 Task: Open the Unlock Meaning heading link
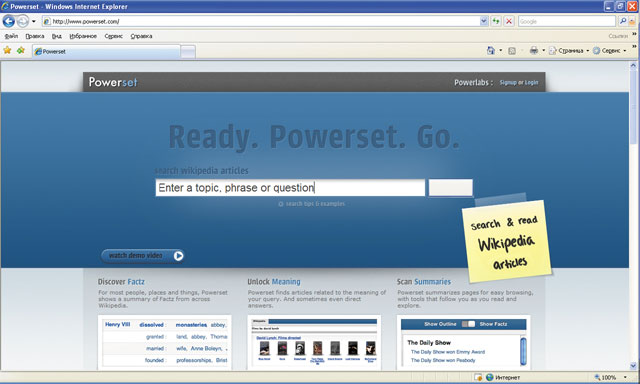point(274,282)
